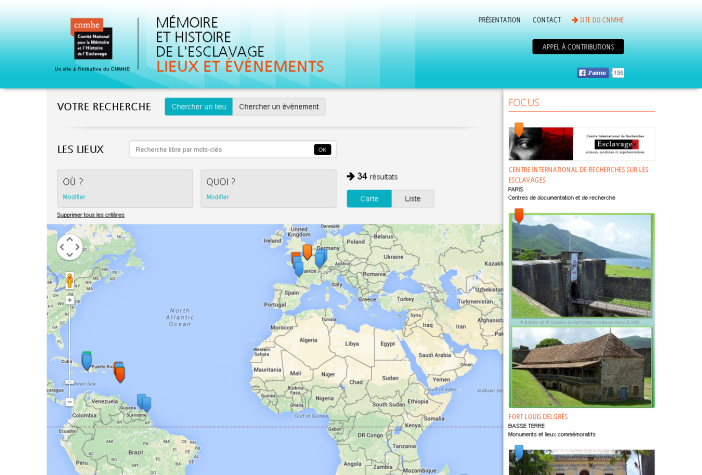702x475 pixels.
Task: Click the map zoom slider handle
Action: (x=69, y=382)
